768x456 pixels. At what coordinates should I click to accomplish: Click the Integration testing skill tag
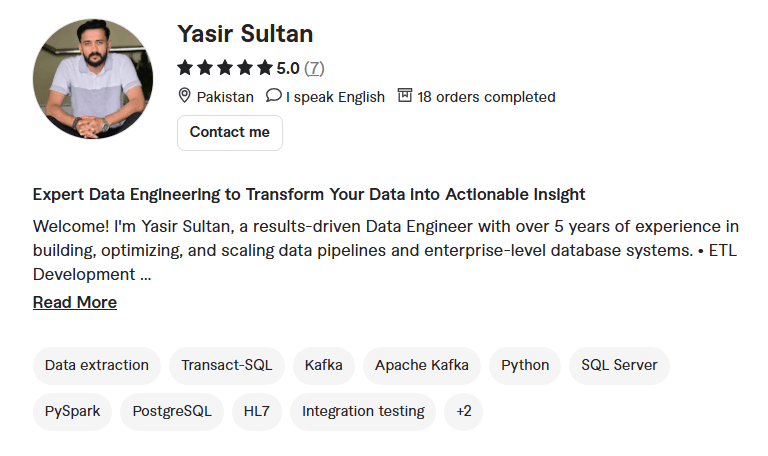tap(363, 411)
